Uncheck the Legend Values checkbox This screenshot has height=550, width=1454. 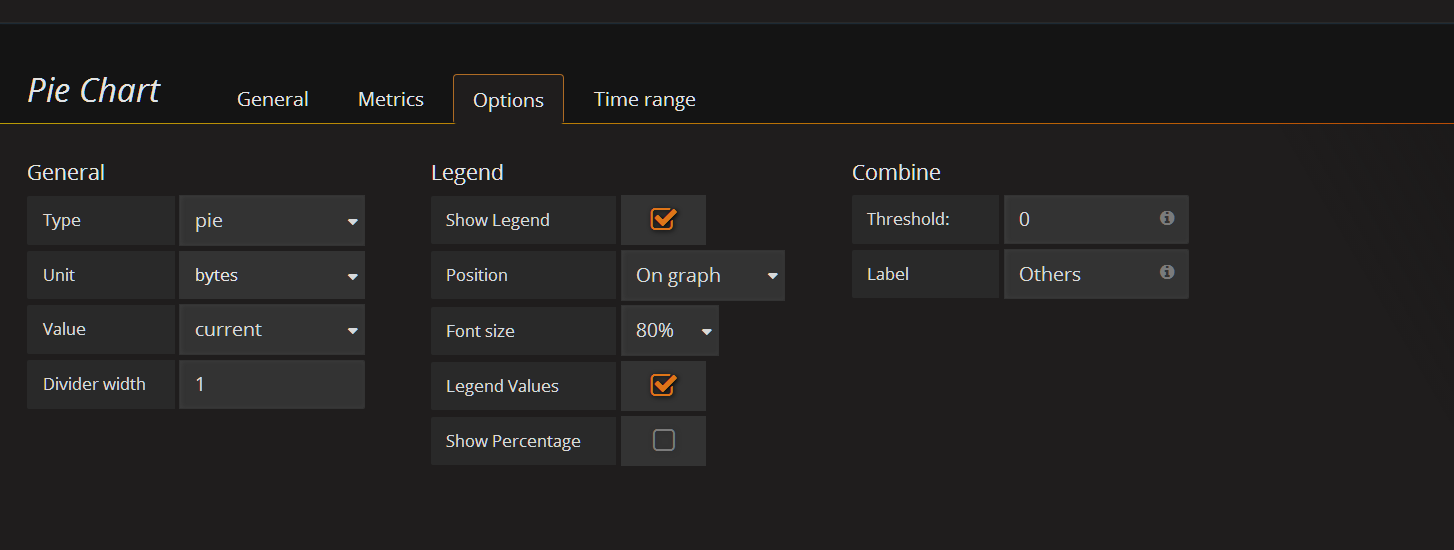pyautogui.click(x=663, y=386)
